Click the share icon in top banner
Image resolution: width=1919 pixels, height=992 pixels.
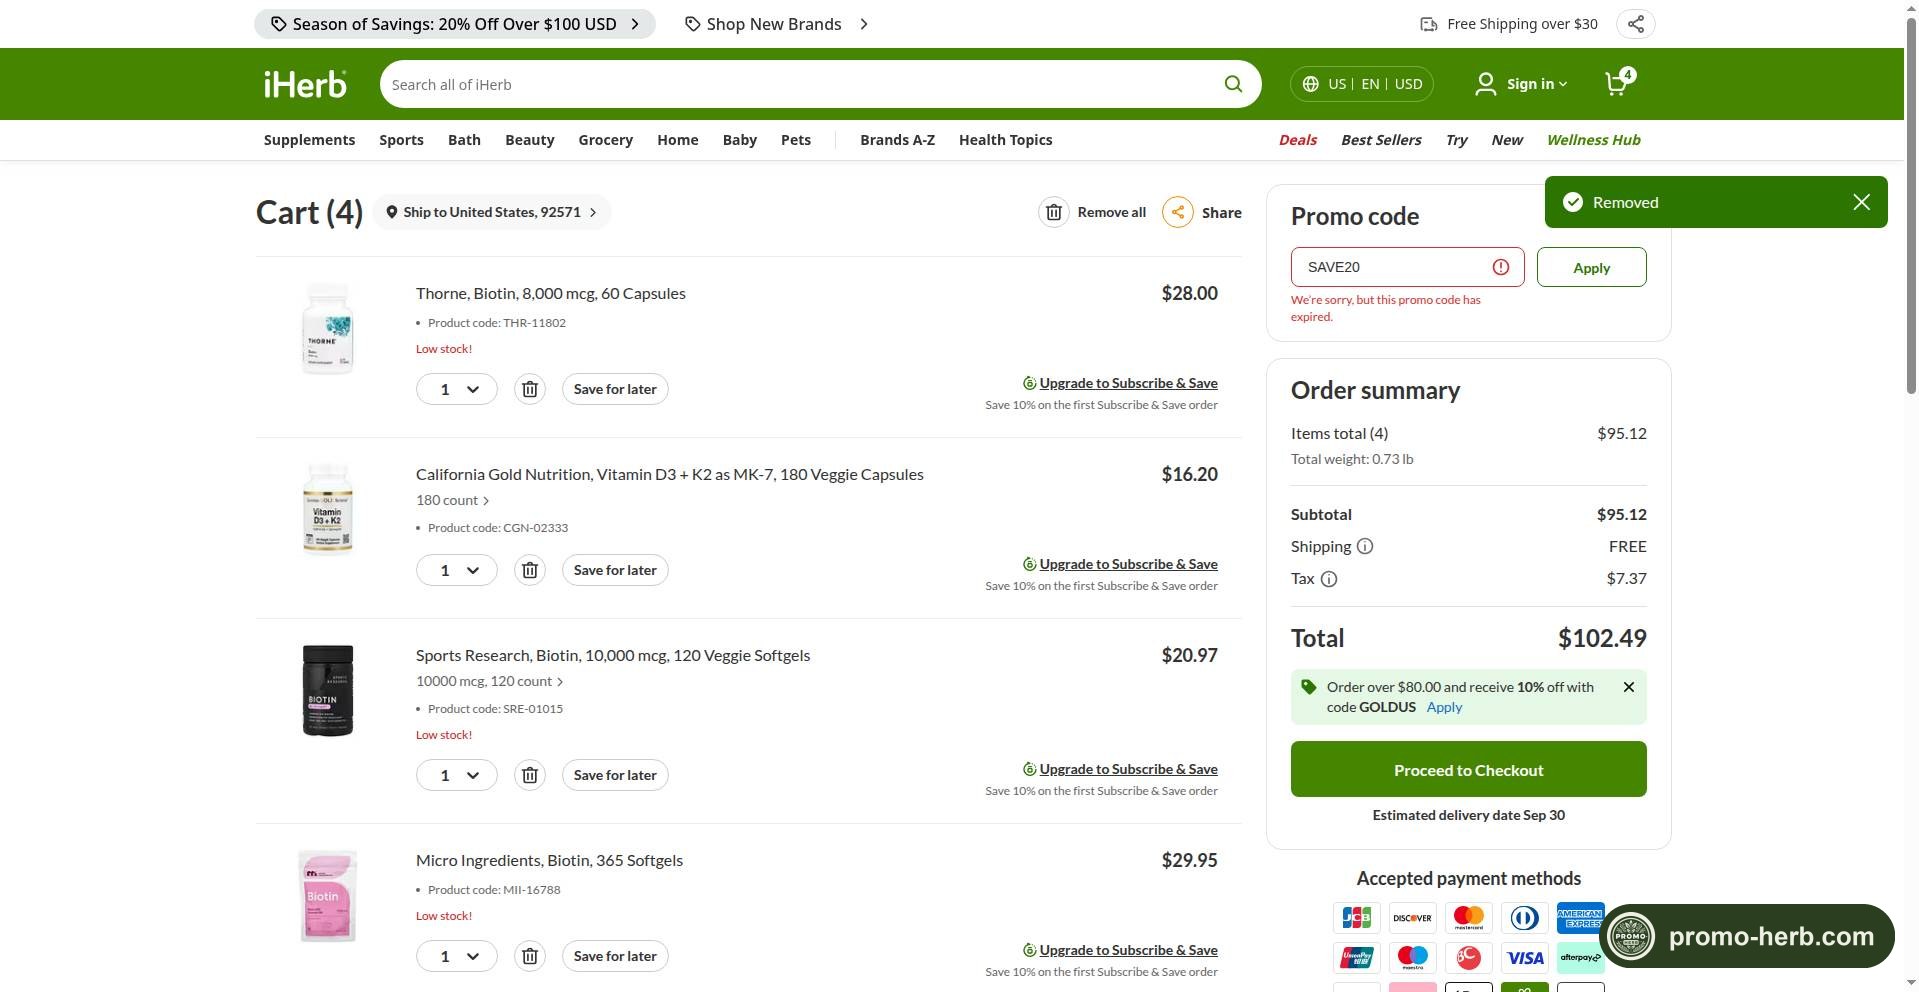[x=1635, y=24]
